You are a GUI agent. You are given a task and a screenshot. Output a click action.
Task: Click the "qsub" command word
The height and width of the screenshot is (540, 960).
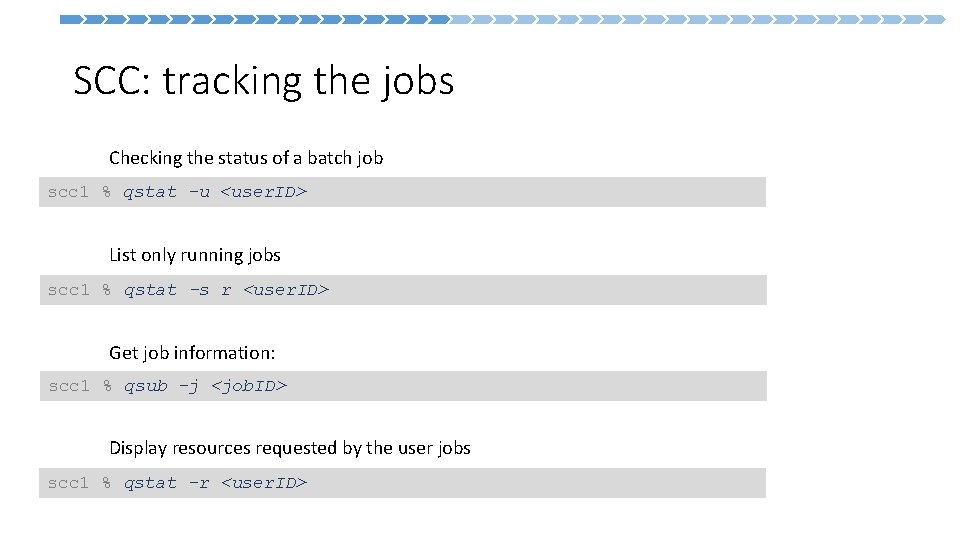pyautogui.click(x=145, y=386)
